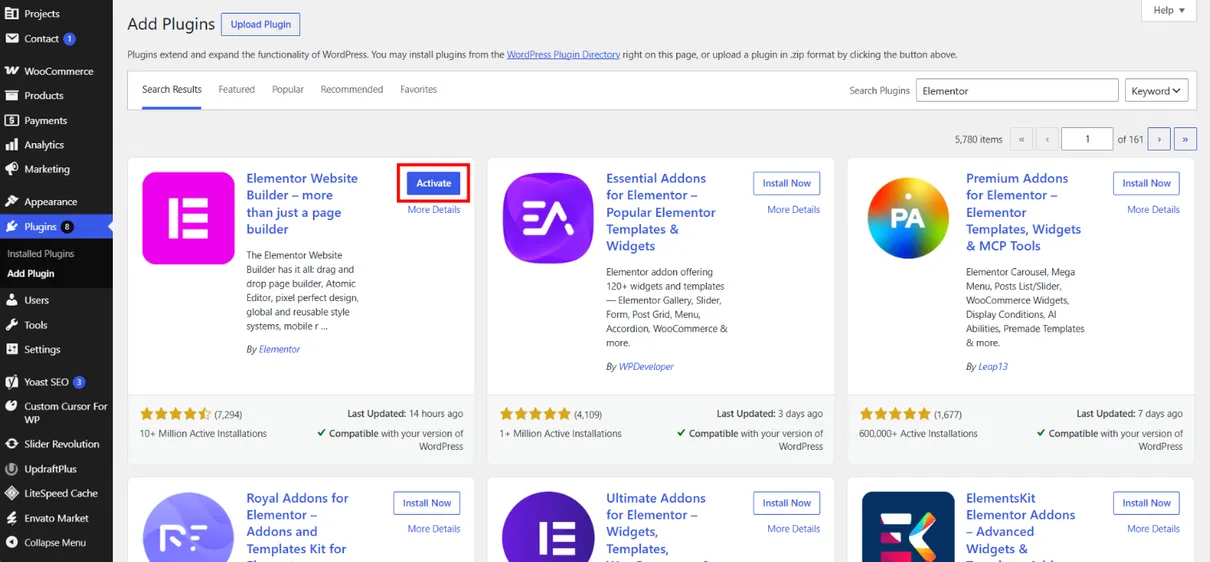Click the Envato Market icon
The height and width of the screenshot is (562, 1210).
[12, 518]
